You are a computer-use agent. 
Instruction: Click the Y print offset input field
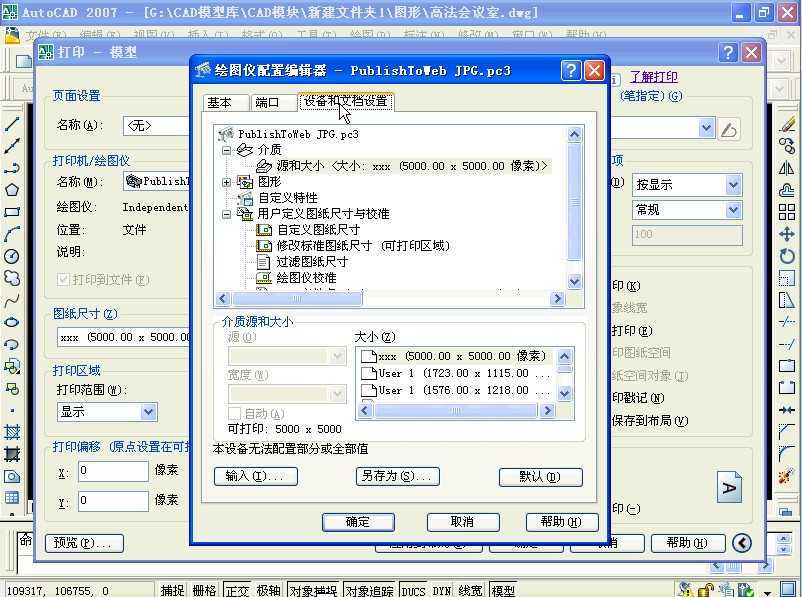click(114, 501)
